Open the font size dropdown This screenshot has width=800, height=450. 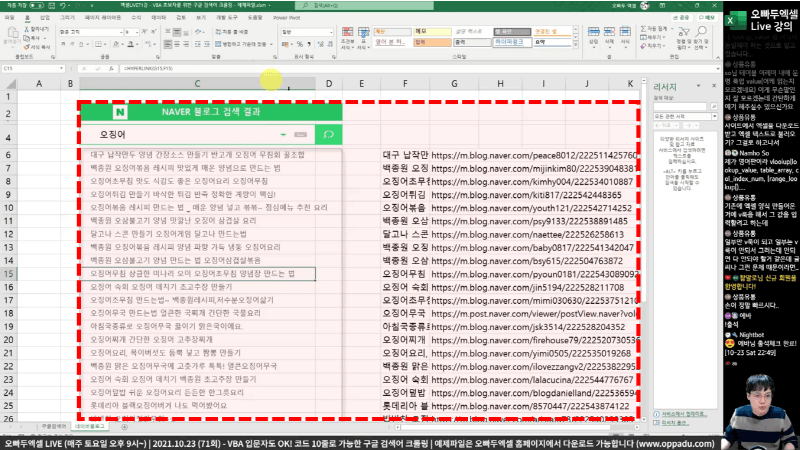[138, 32]
